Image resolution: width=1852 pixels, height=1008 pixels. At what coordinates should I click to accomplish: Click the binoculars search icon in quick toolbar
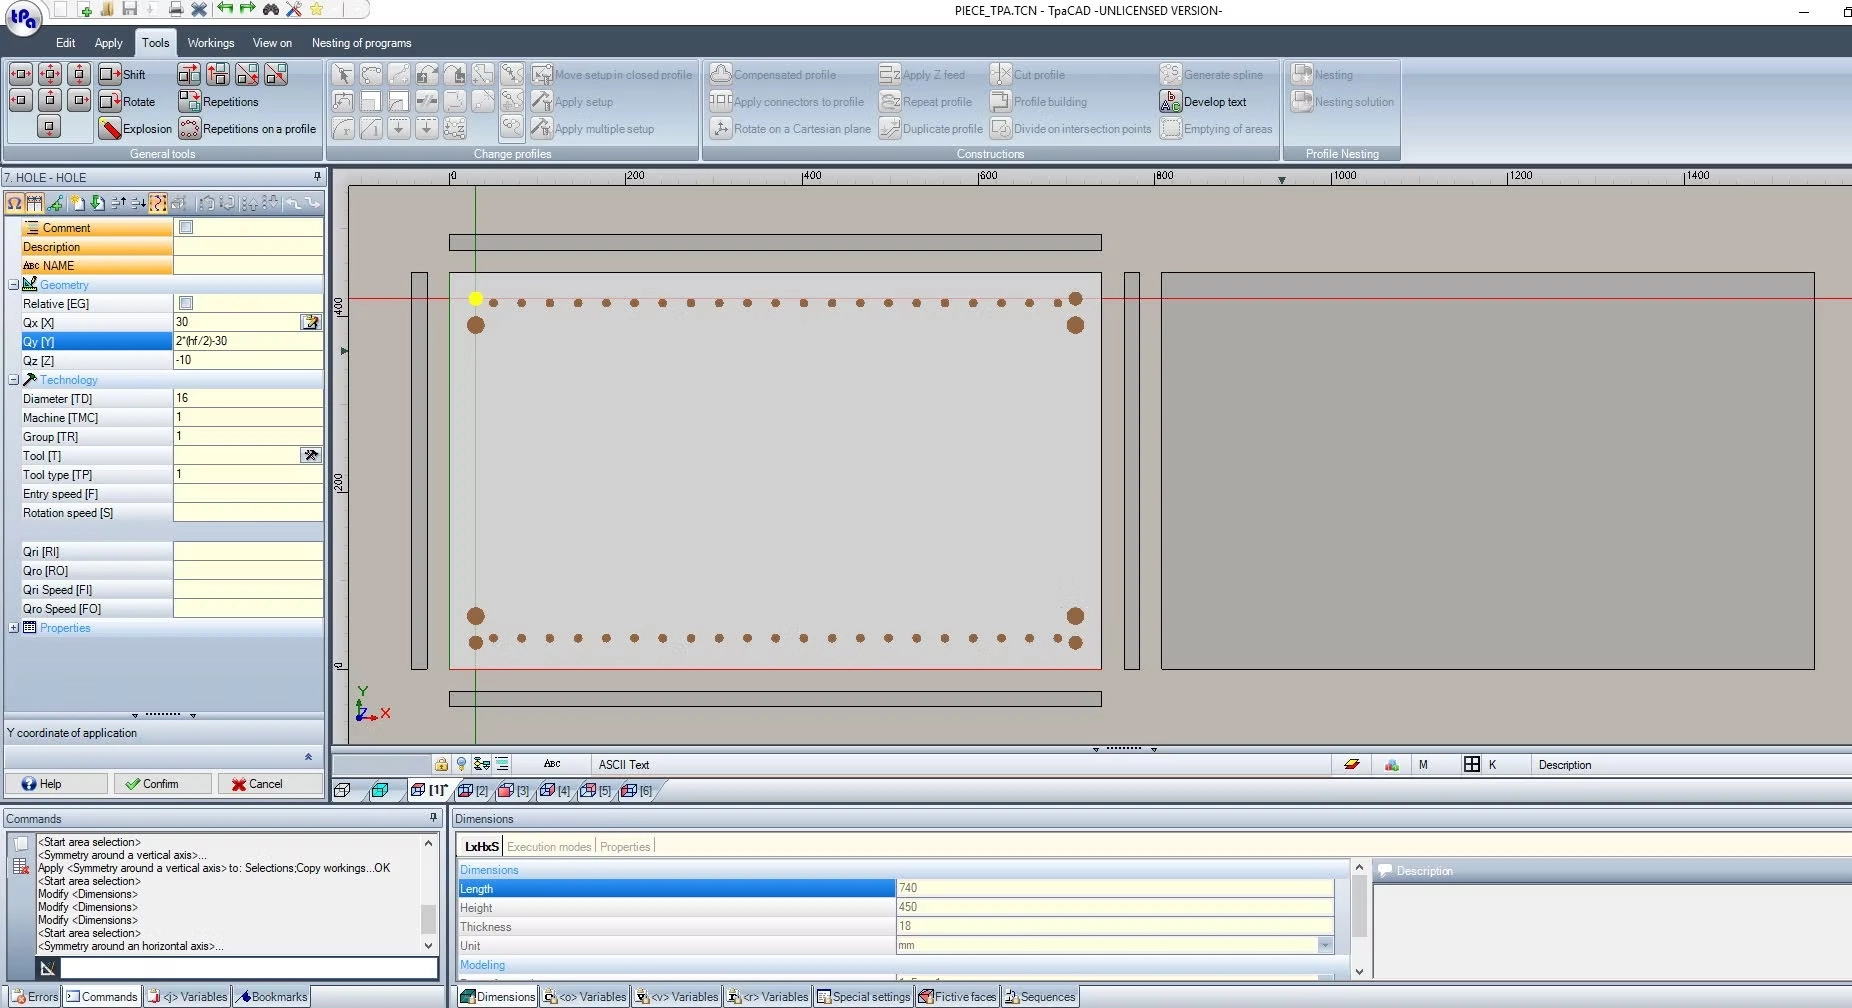[x=271, y=9]
